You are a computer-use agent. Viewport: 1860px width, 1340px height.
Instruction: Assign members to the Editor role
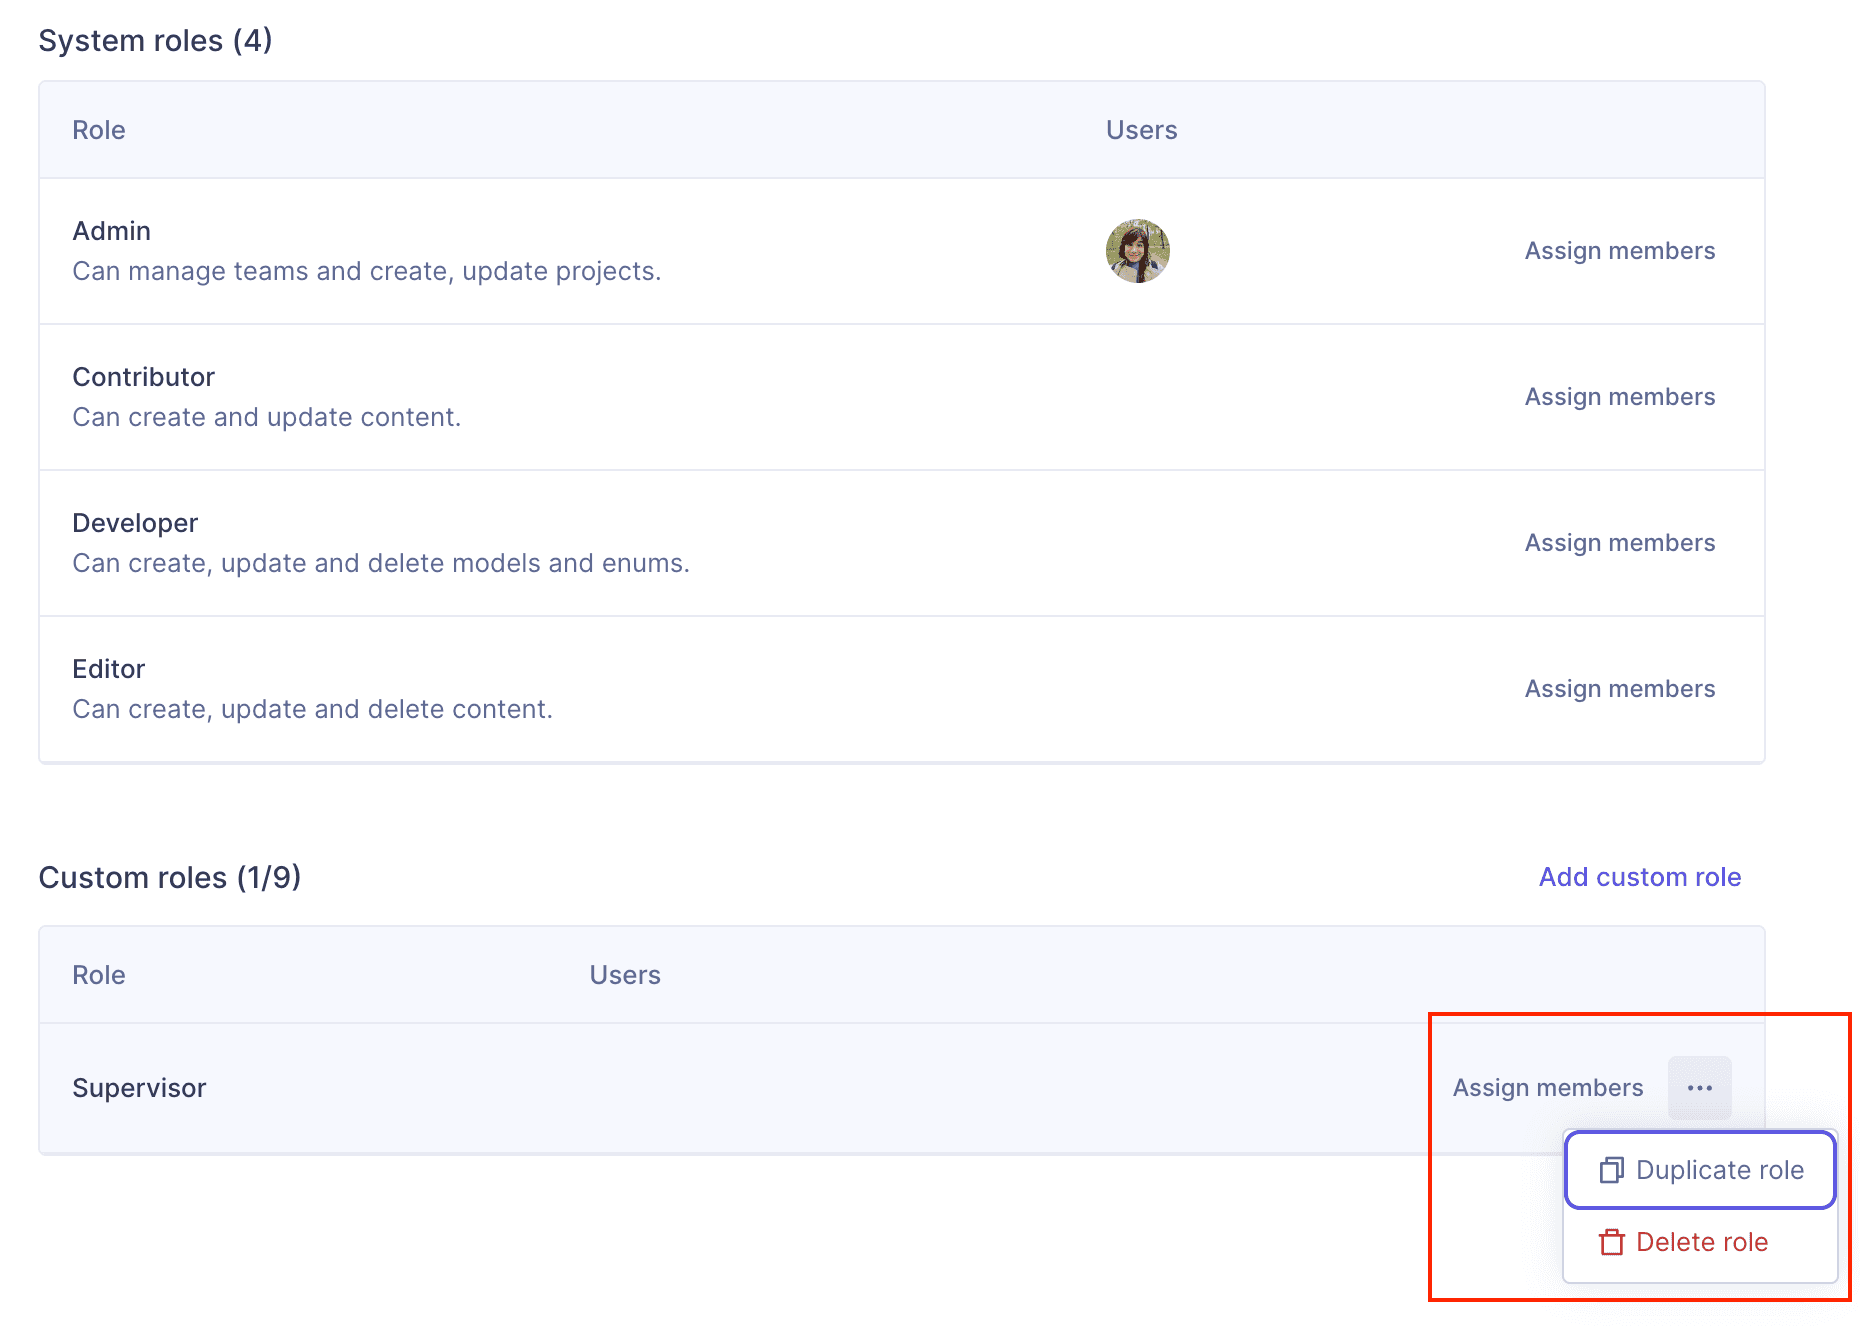(x=1619, y=689)
